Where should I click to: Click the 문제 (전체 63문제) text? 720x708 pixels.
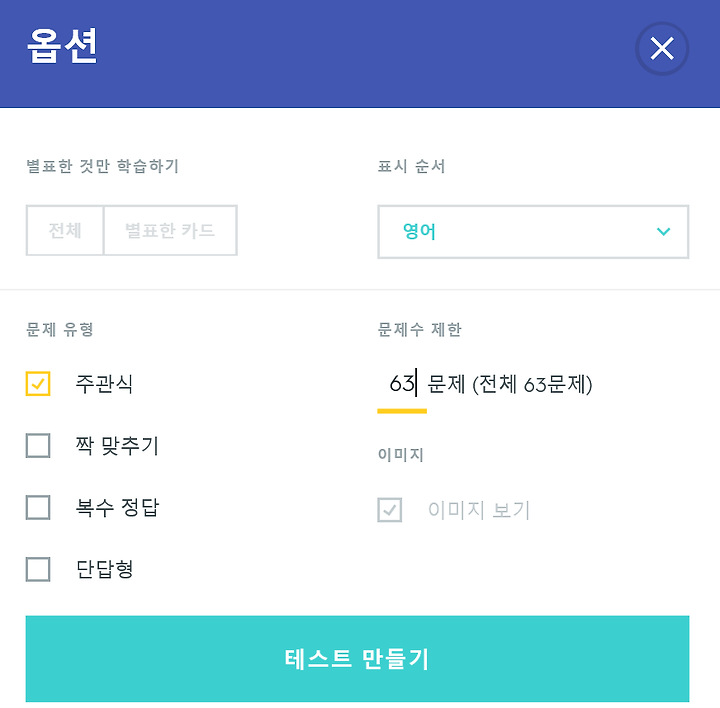coord(510,384)
